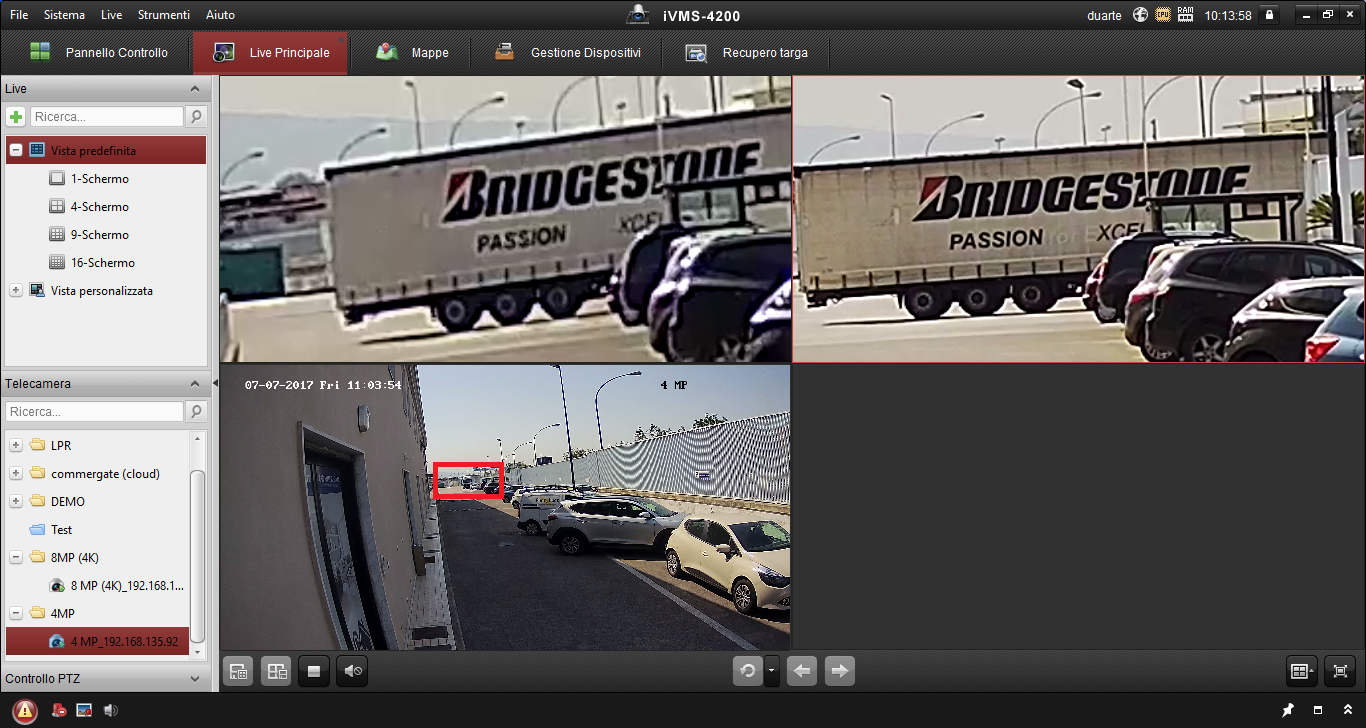Expand the Vista personalizzata node
Screen dimensions: 1366x728
tap(16, 290)
